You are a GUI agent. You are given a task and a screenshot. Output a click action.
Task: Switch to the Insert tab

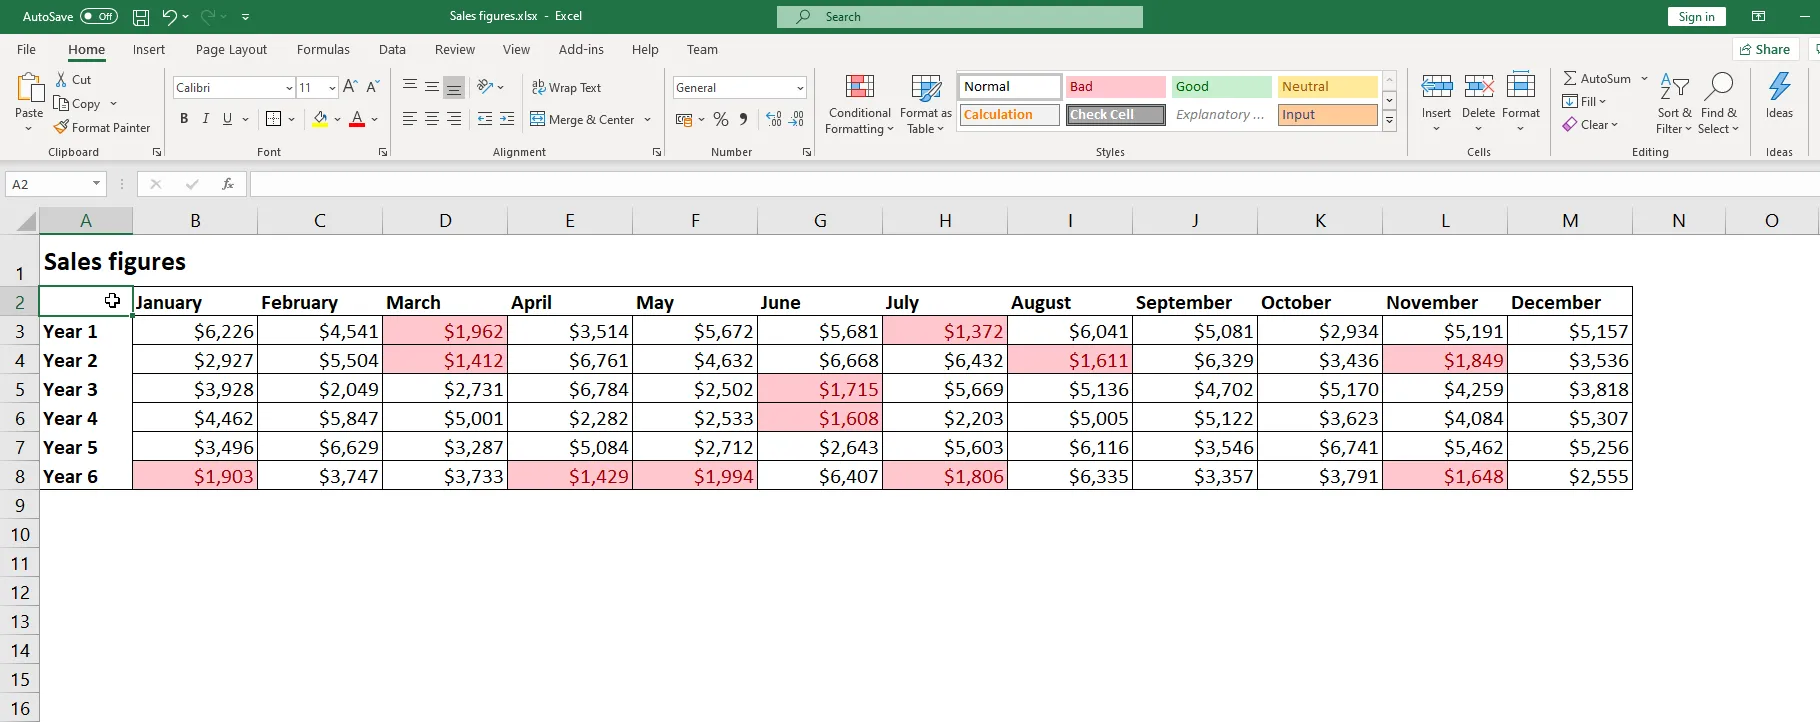(x=149, y=49)
